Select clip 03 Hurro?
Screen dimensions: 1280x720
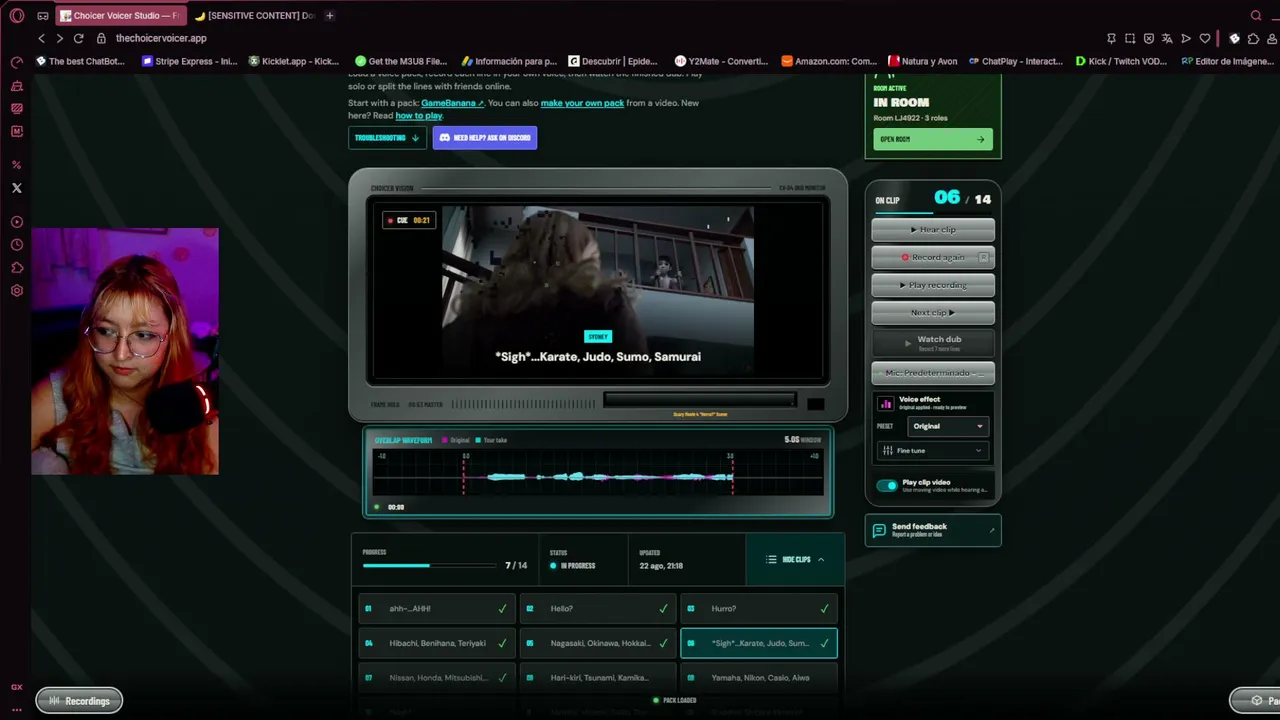tap(759, 608)
